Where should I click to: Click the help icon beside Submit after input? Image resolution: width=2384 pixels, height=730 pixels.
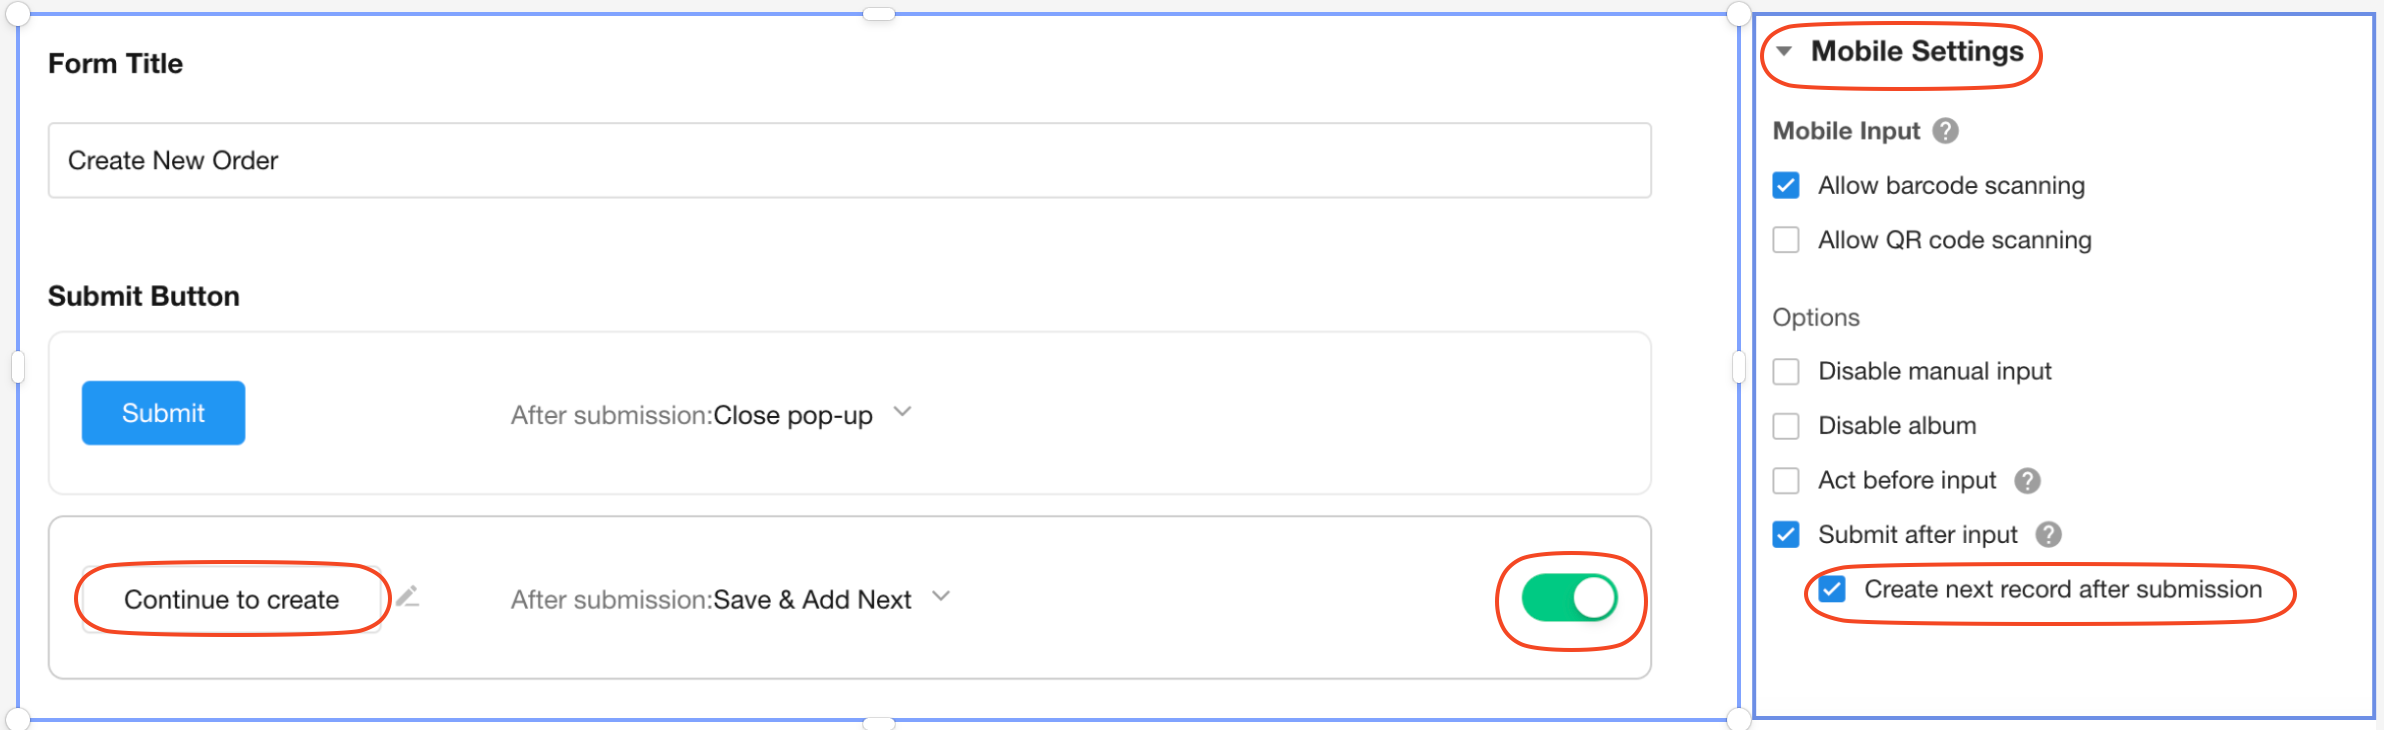pyautogui.click(x=2048, y=535)
